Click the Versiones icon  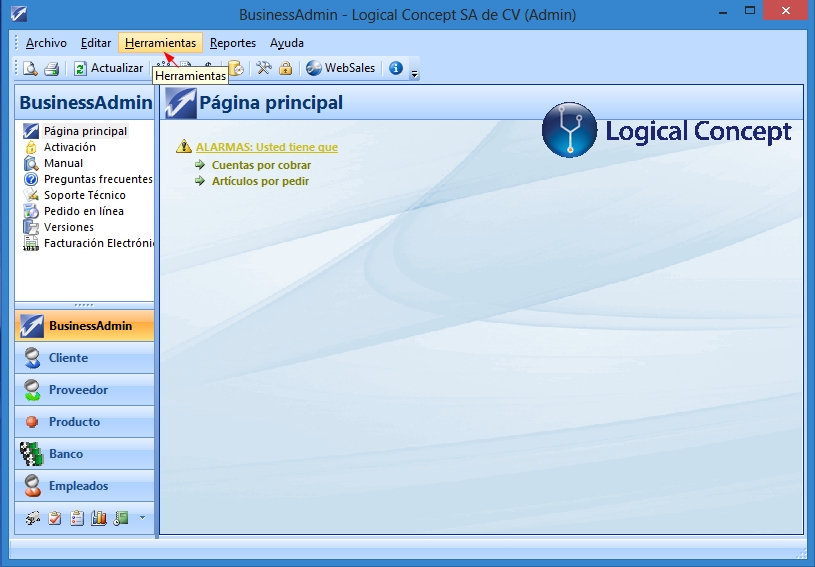[x=31, y=228]
